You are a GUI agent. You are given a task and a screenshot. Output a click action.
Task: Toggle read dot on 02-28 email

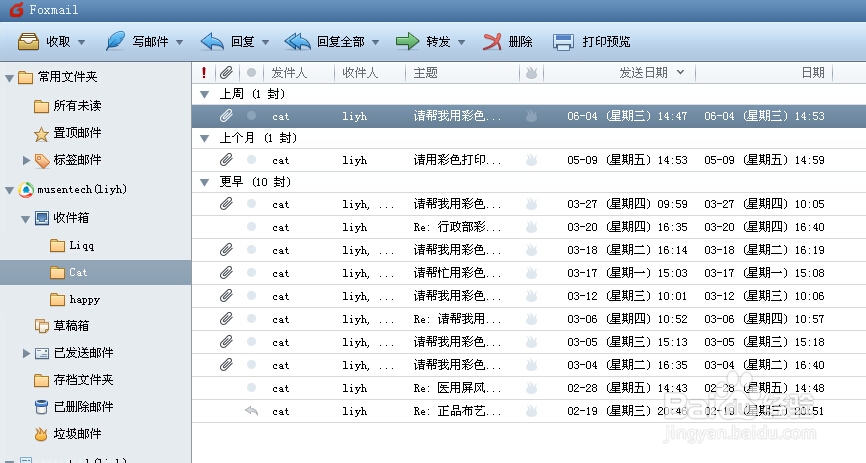click(x=251, y=388)
